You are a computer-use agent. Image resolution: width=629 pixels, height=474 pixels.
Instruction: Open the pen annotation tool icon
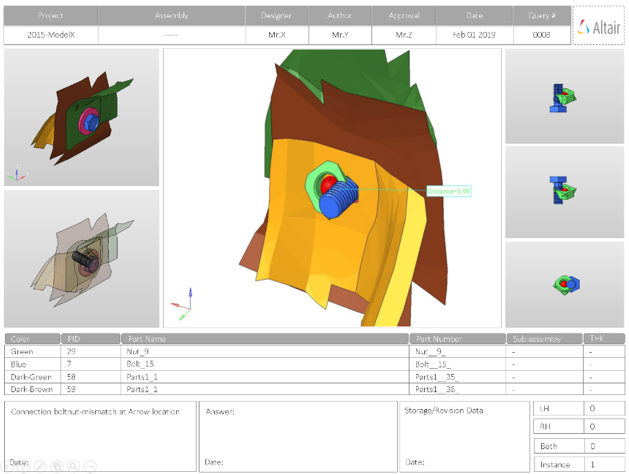(41, 466)
